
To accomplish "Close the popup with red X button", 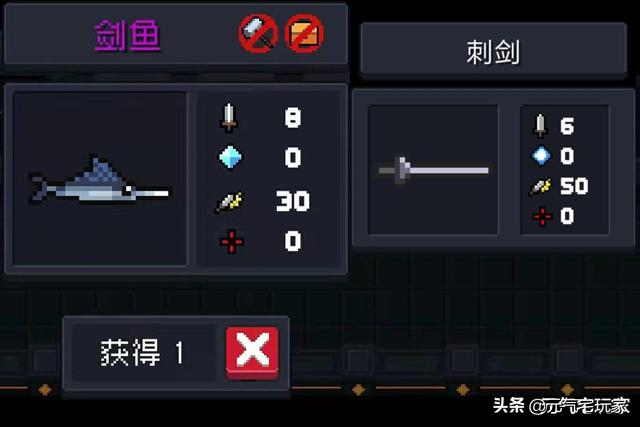I will coord(252,353).
